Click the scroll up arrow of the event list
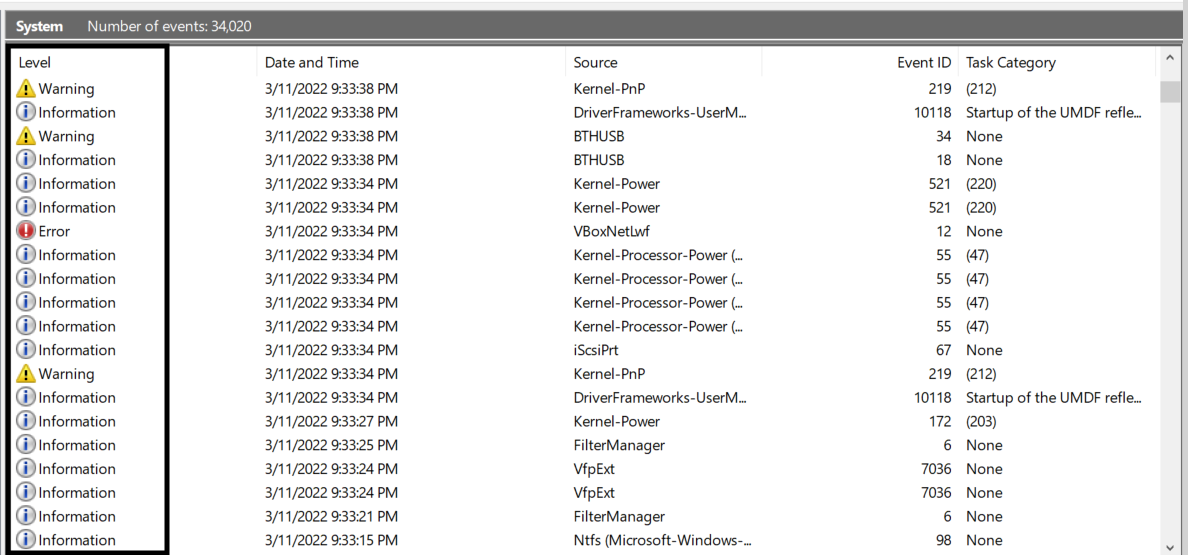 coord(1170,60)
